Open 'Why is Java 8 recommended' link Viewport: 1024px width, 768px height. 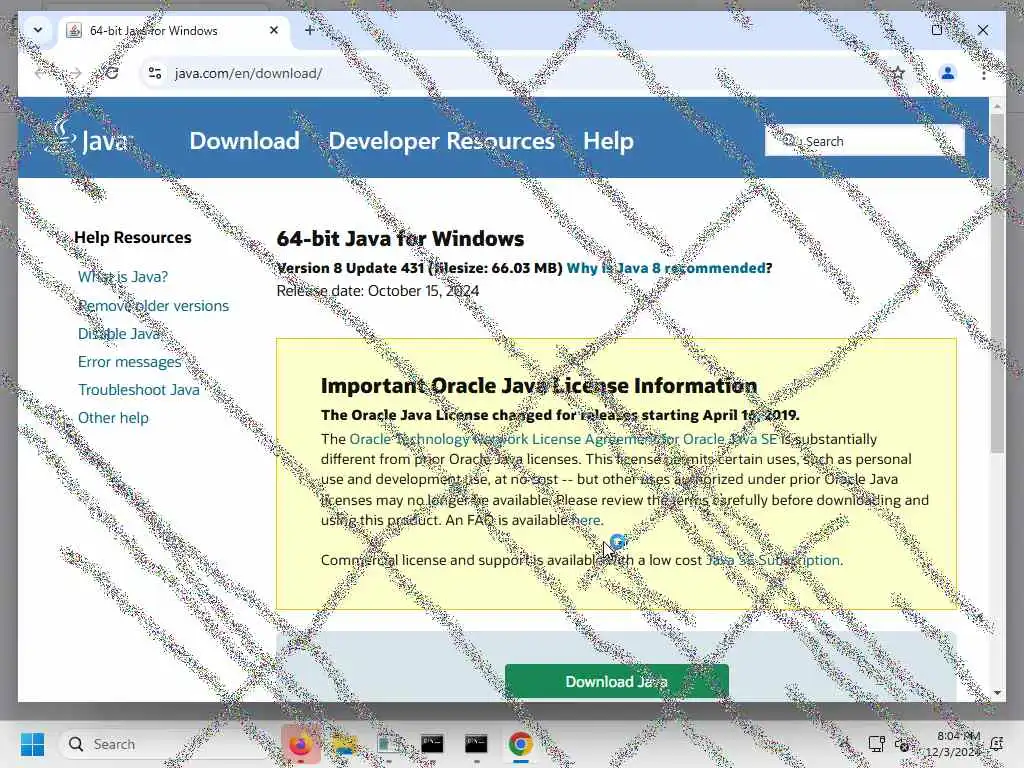[665, 268]
